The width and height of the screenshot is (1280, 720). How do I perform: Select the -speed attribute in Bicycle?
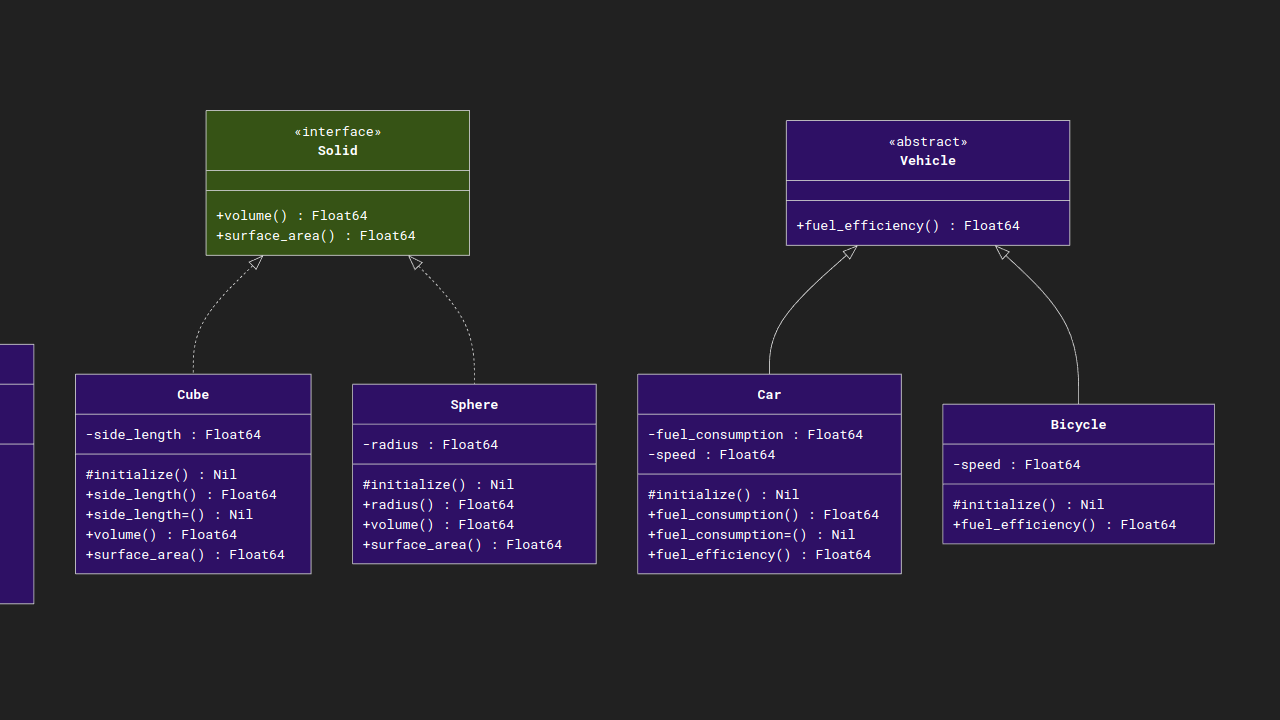1016,465
